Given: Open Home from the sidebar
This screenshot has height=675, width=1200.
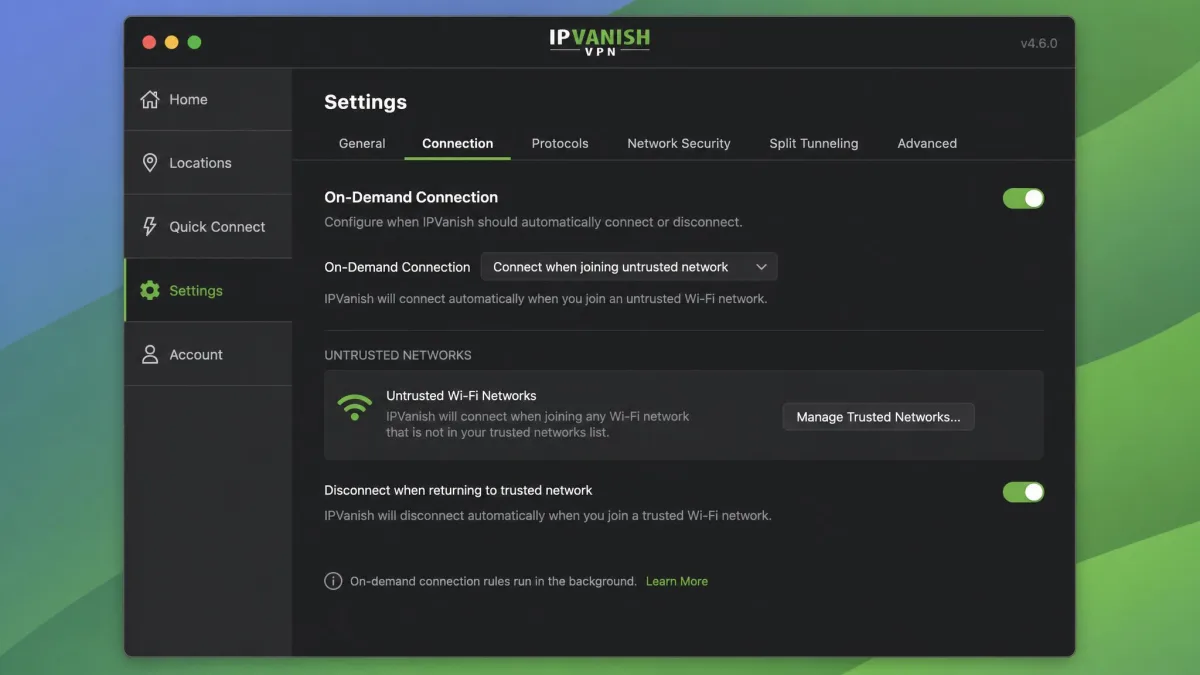Looking at the screenshot, I should [x=208, y=99].
